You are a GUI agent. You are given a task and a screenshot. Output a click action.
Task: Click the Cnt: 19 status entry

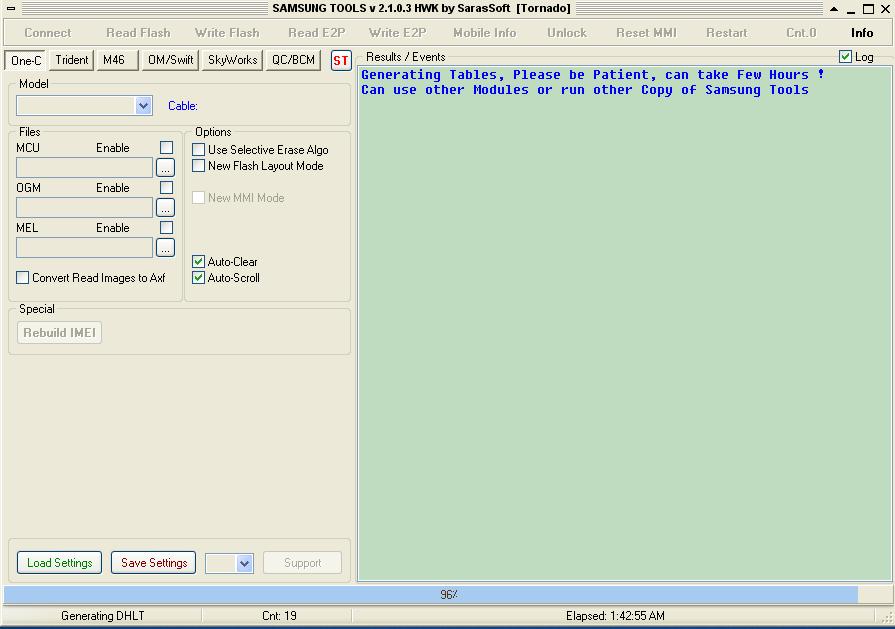[279, 616]
